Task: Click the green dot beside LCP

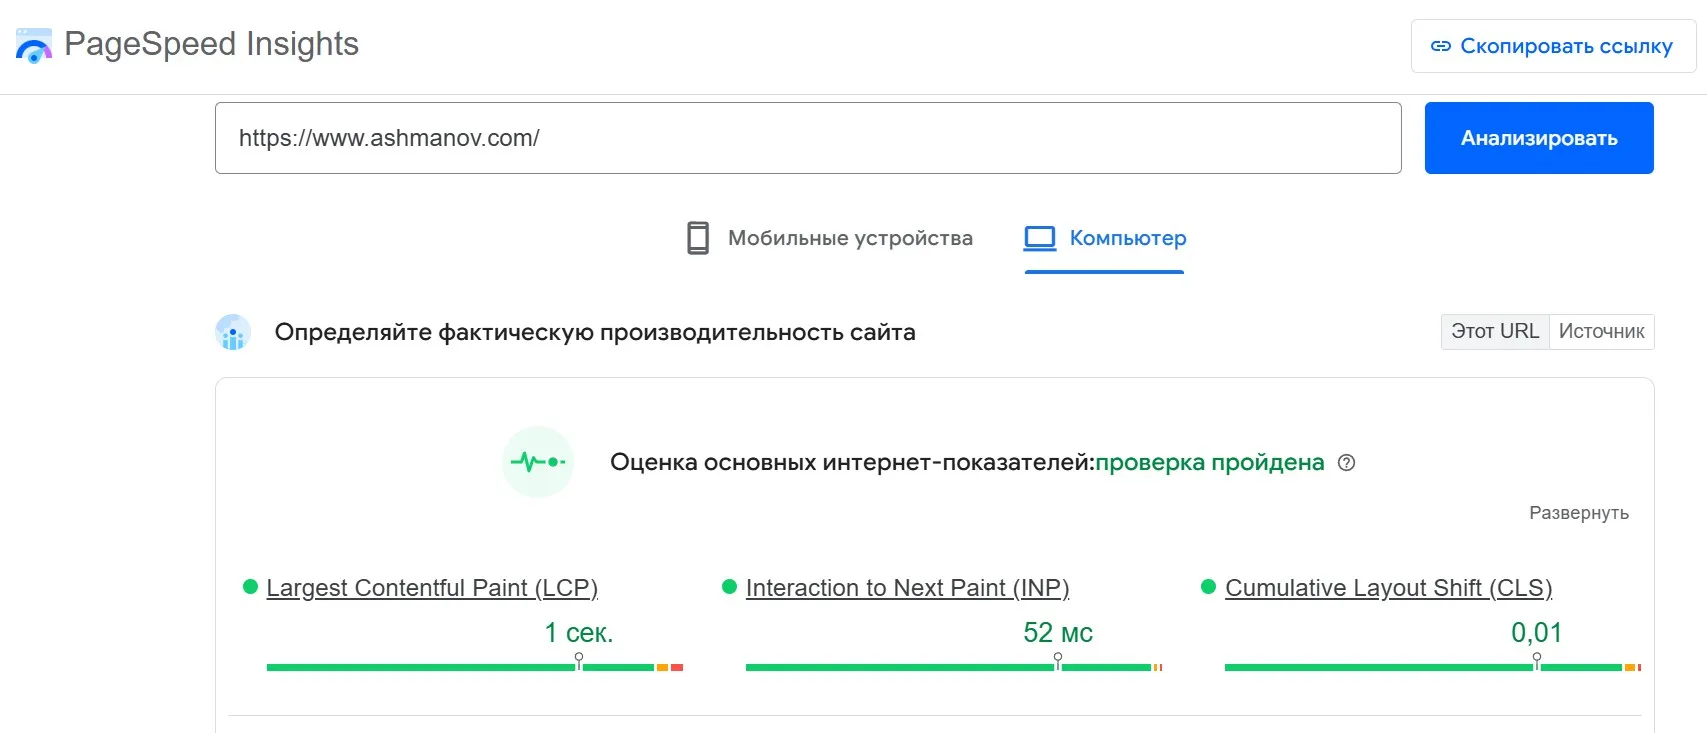Action: coord(250,587)
